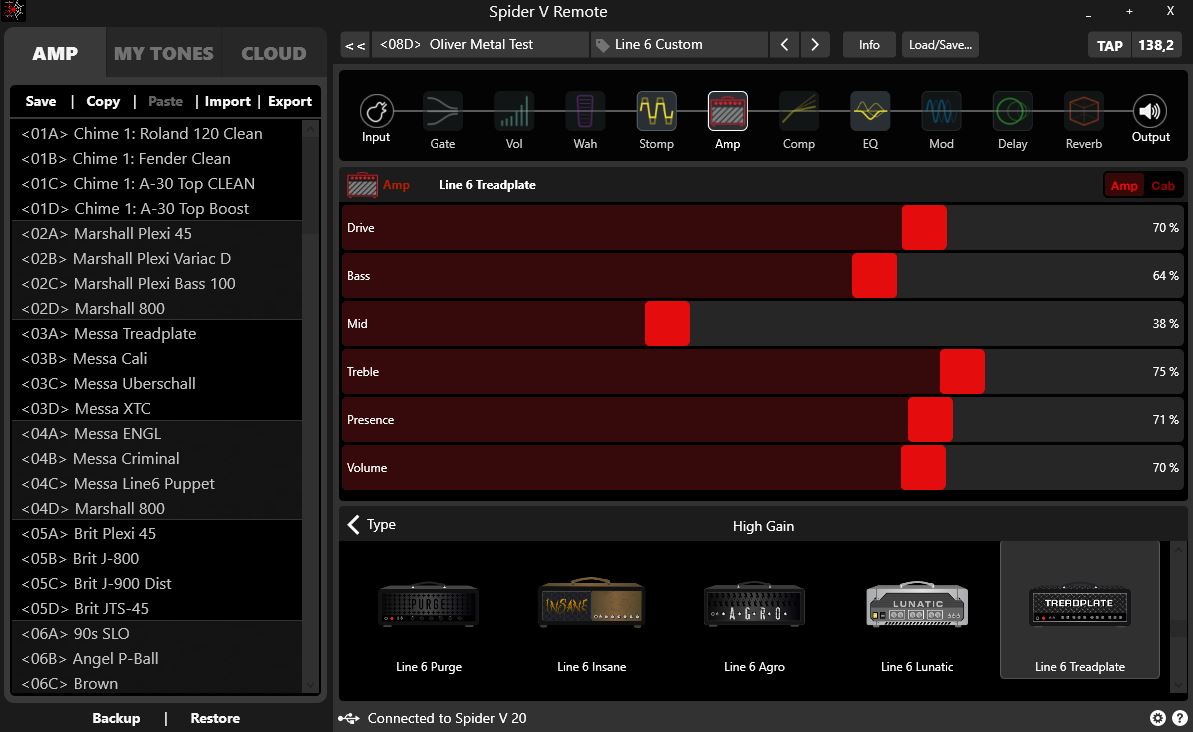Screen dimensions: 1193x732
Task: Click the Spider V Remote app logo
Action: tap(14, 11)
